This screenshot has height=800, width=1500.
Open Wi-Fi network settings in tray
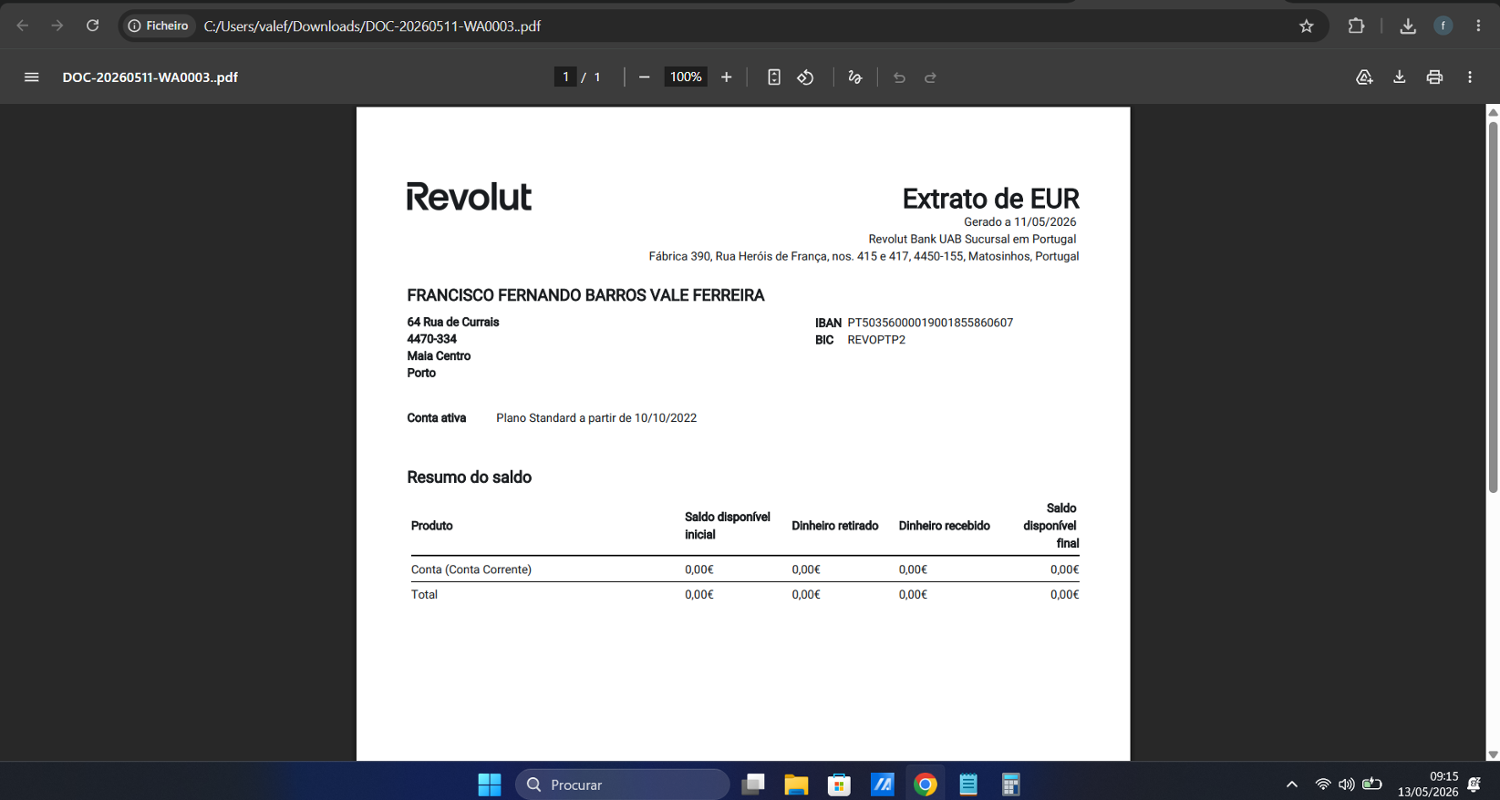point(1323,784)
